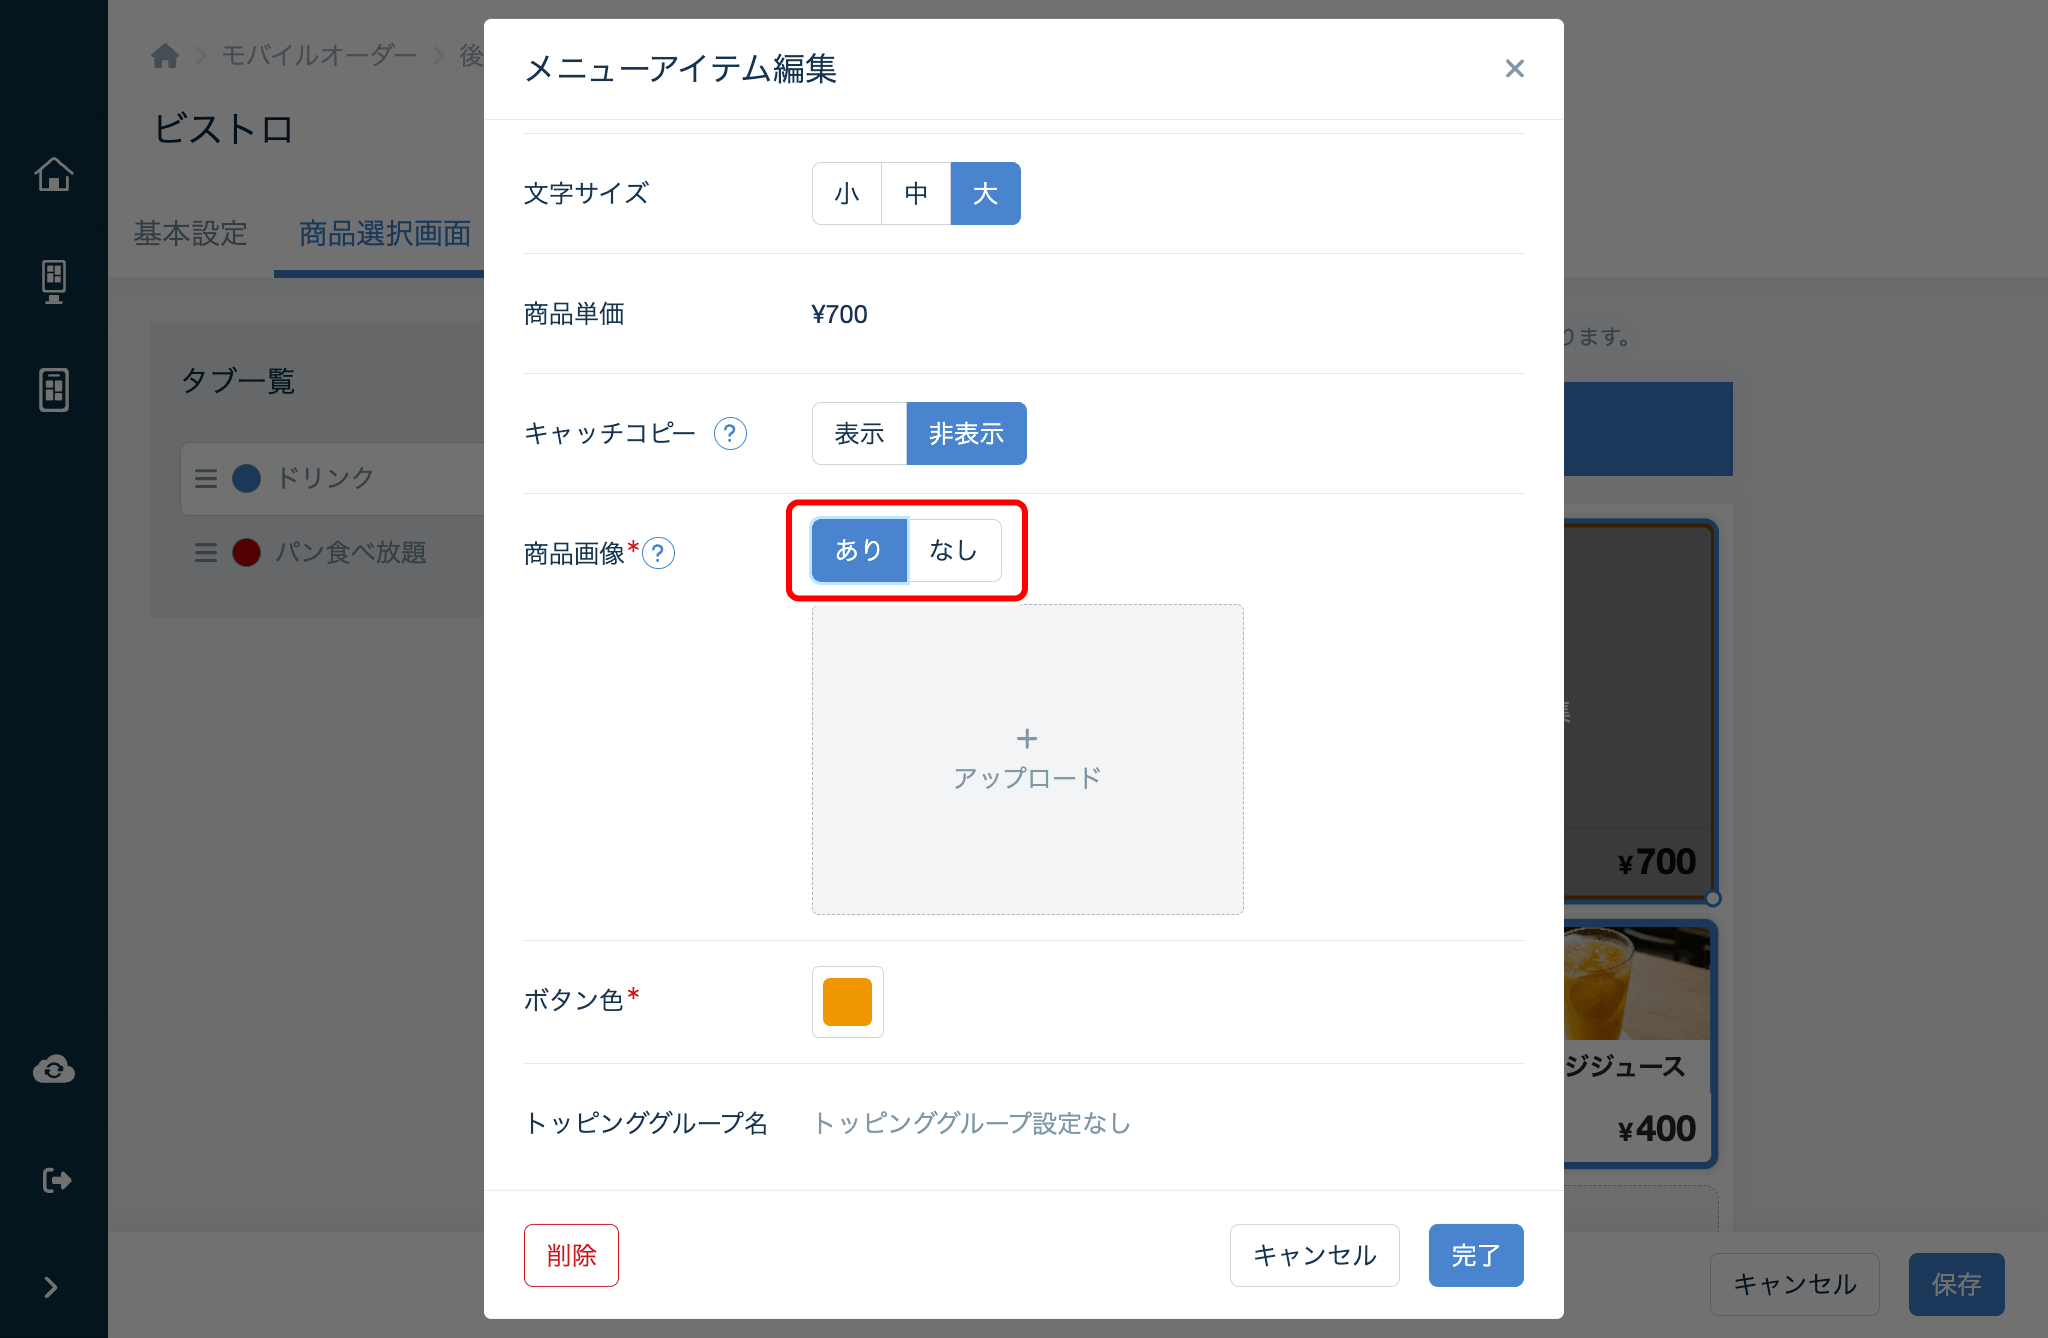Switch to the 基本設定 tab
This screenshot has height=1338, width=2048.
click(x=190, y=233)
